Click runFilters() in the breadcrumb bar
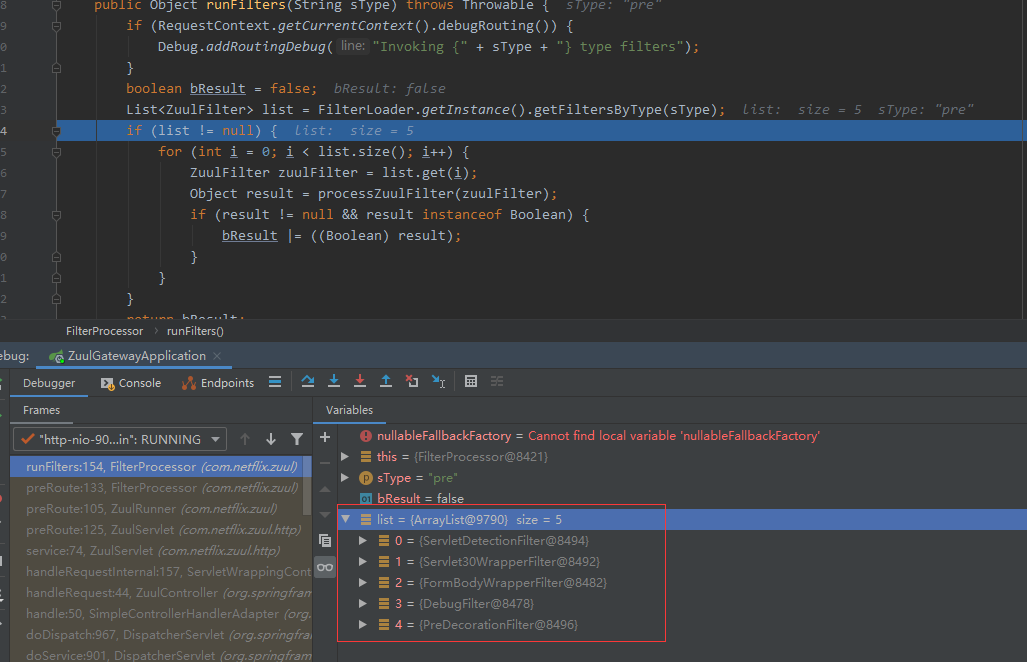Viewport: 1027px width, 662px height. tap(195, 330)
